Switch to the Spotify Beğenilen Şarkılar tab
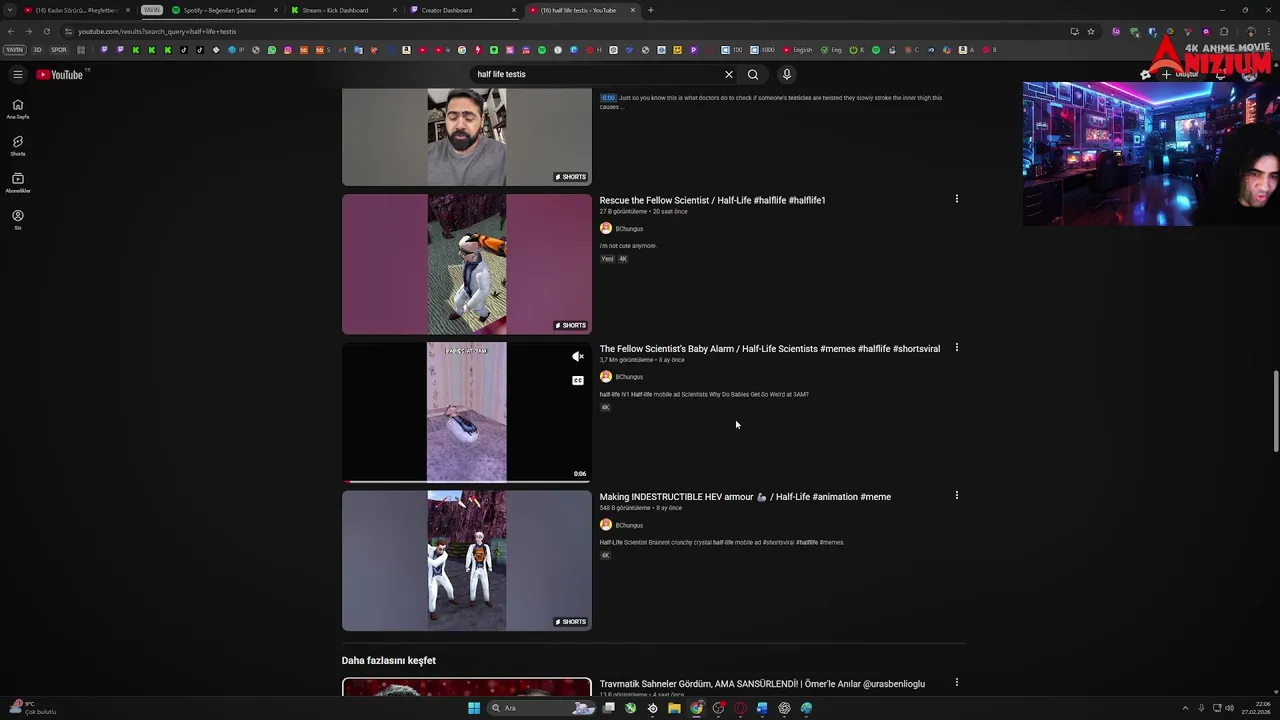Screen dimensions: 1280x720 (223, 10)
